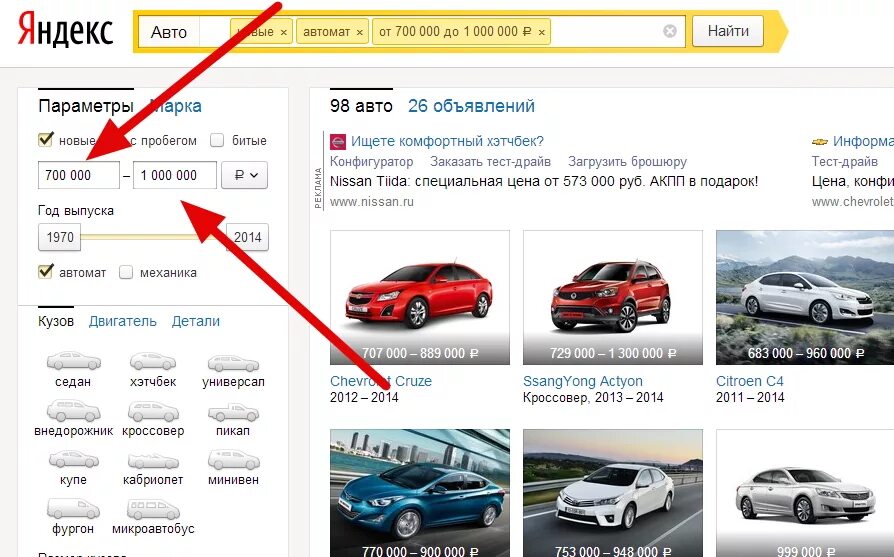The height and width of the screenshot is (557, 894).
Task: Switch to the Параметры tab
Action: coord(86,106)
